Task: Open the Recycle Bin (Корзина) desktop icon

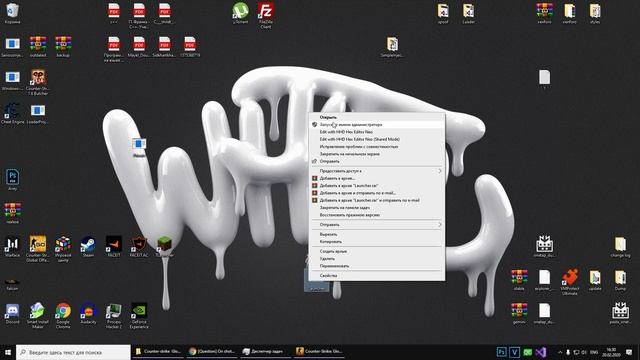Action: [x=12, y=13]
